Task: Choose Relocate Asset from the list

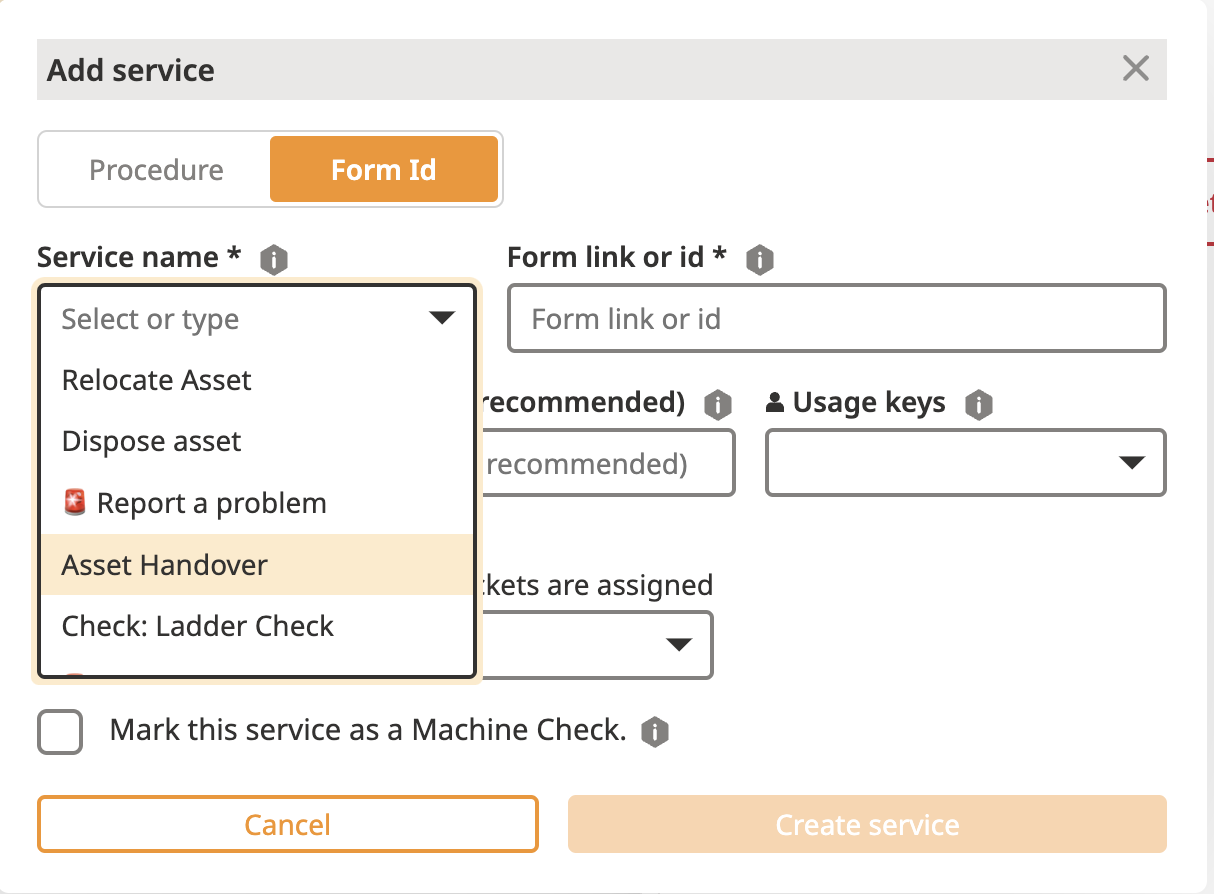Action: point(157,381)
